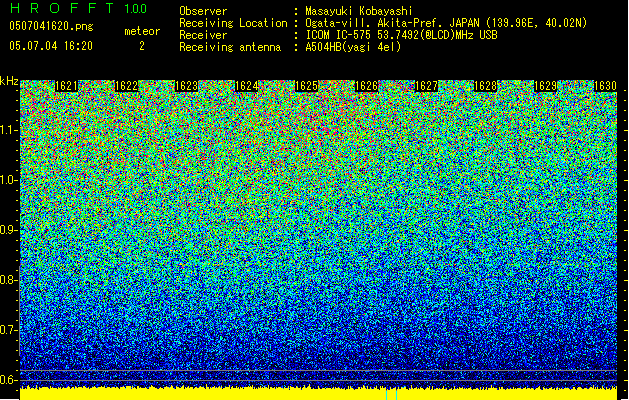Screen dimensions: 629x400
Task: Click observer name Masayuki Kobayashi
Action: point(359,11)
